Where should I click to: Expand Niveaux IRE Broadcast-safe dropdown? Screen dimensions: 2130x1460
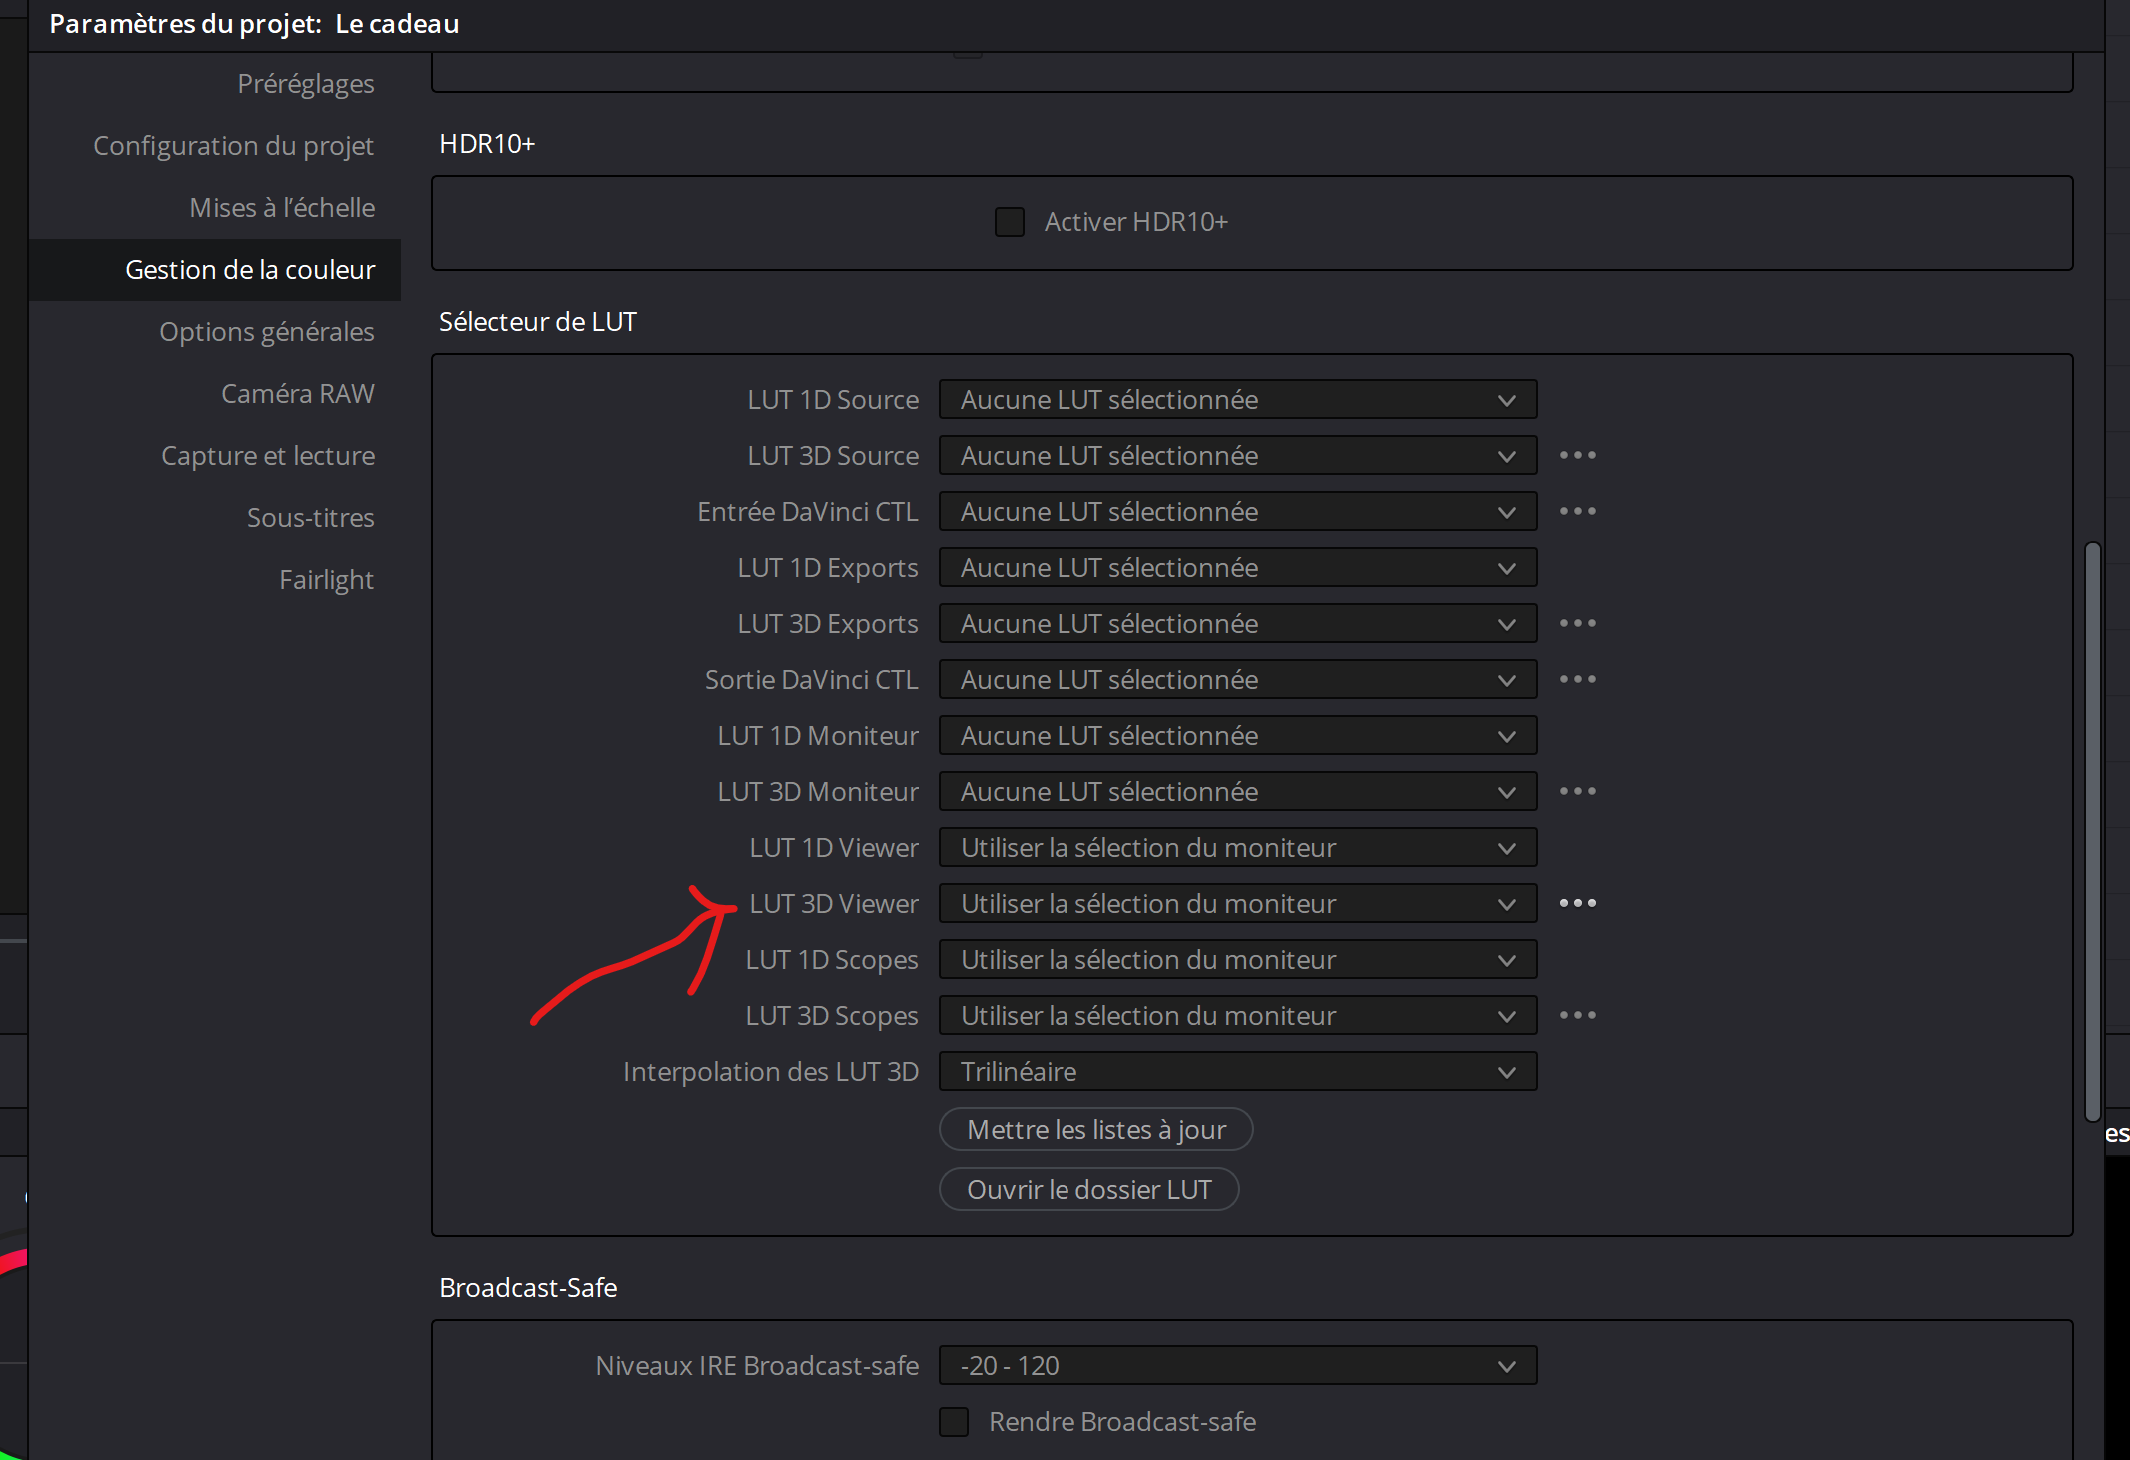pos(1237,1366)
